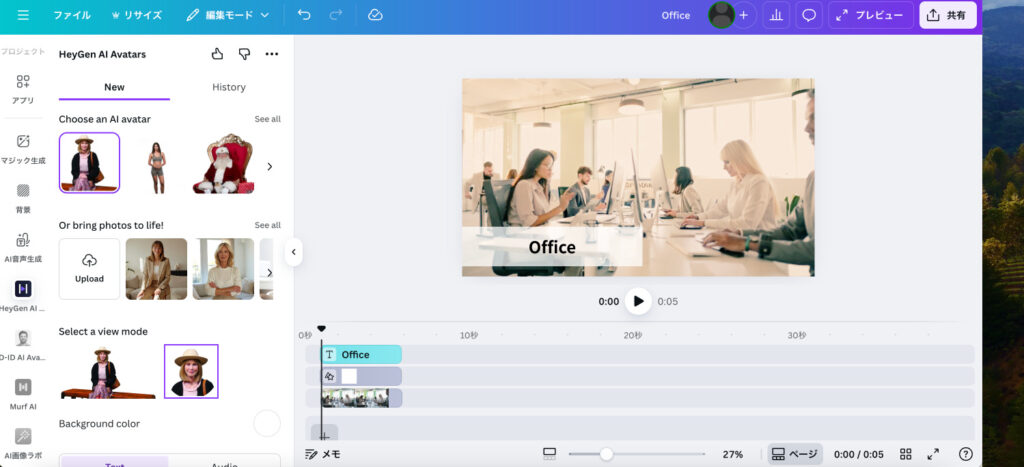Open the 編集モード dropdown
This screenshot has height=467, width=1024.
[228, 15]
